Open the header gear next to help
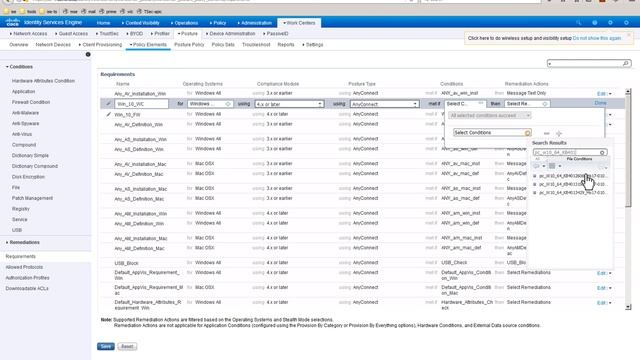640x360 pixels. coord(610,23)
